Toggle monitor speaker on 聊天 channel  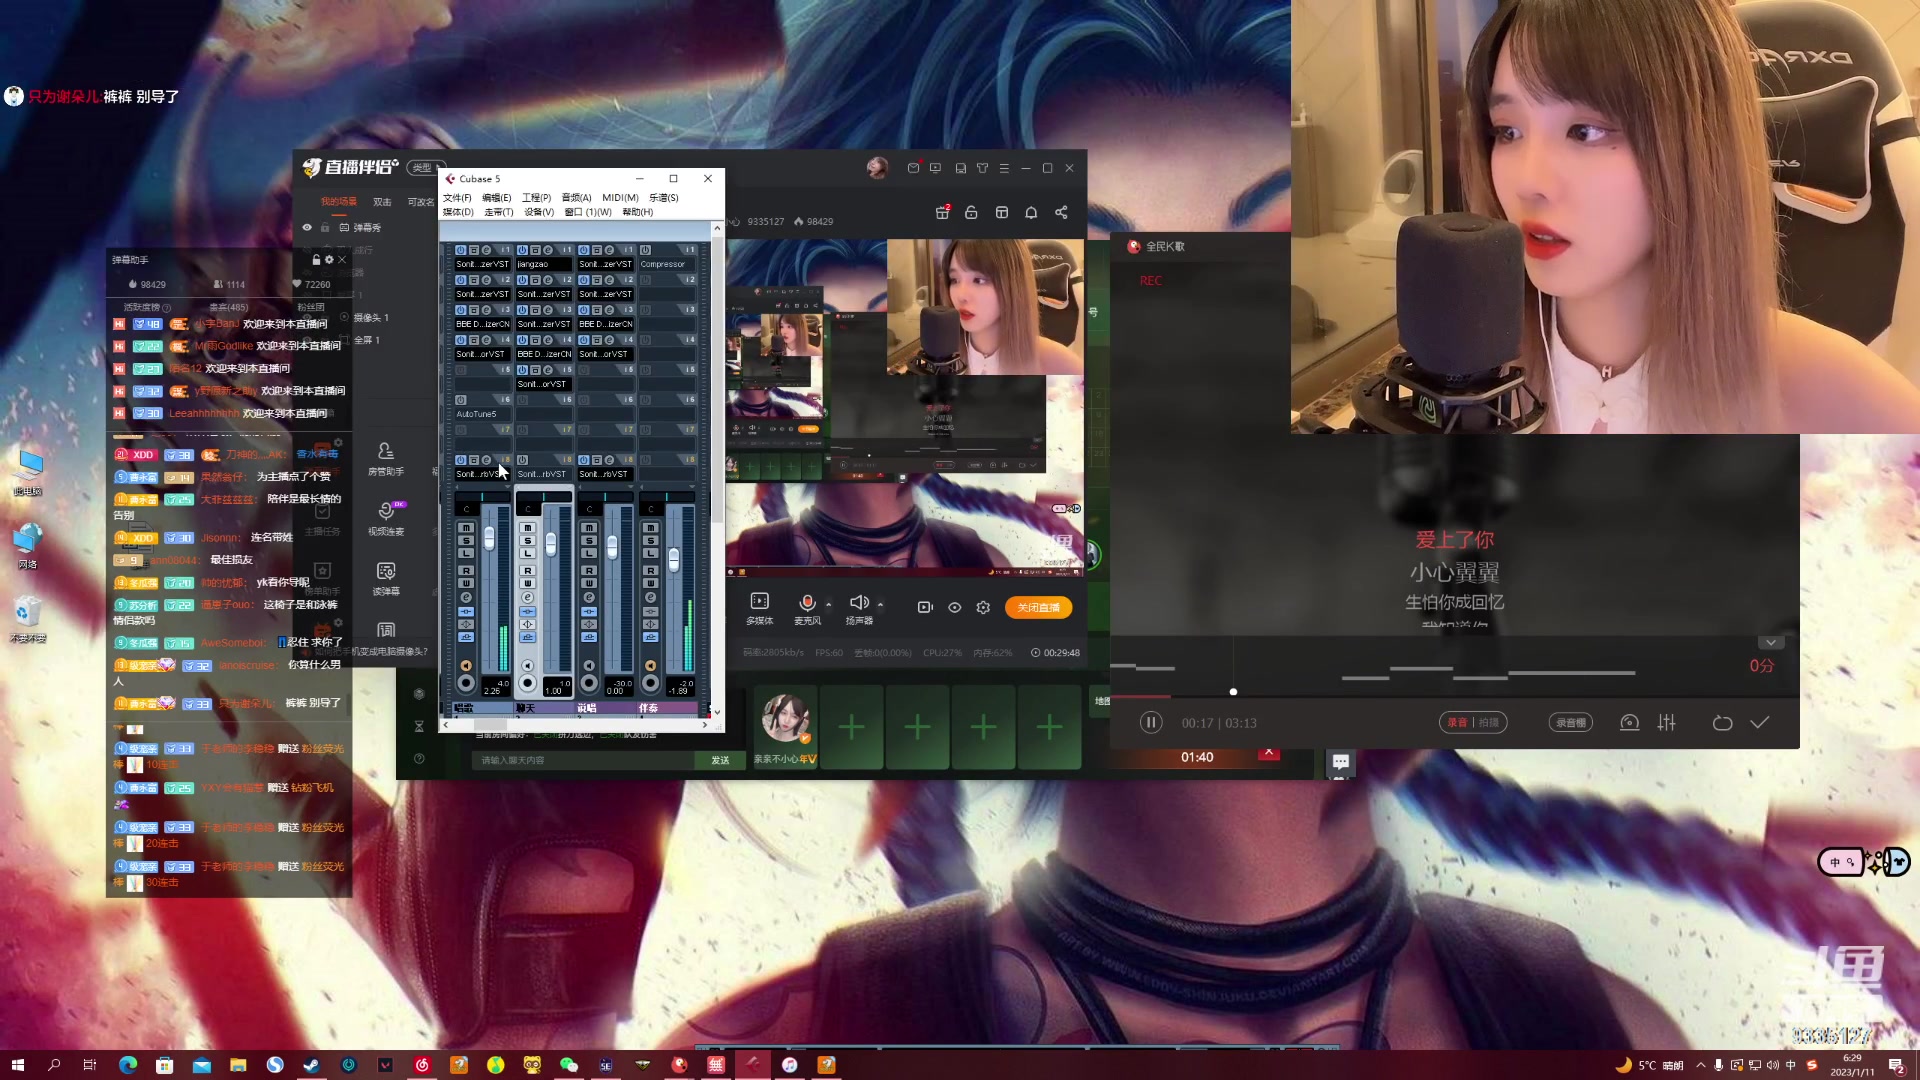(x=528, y=666)
